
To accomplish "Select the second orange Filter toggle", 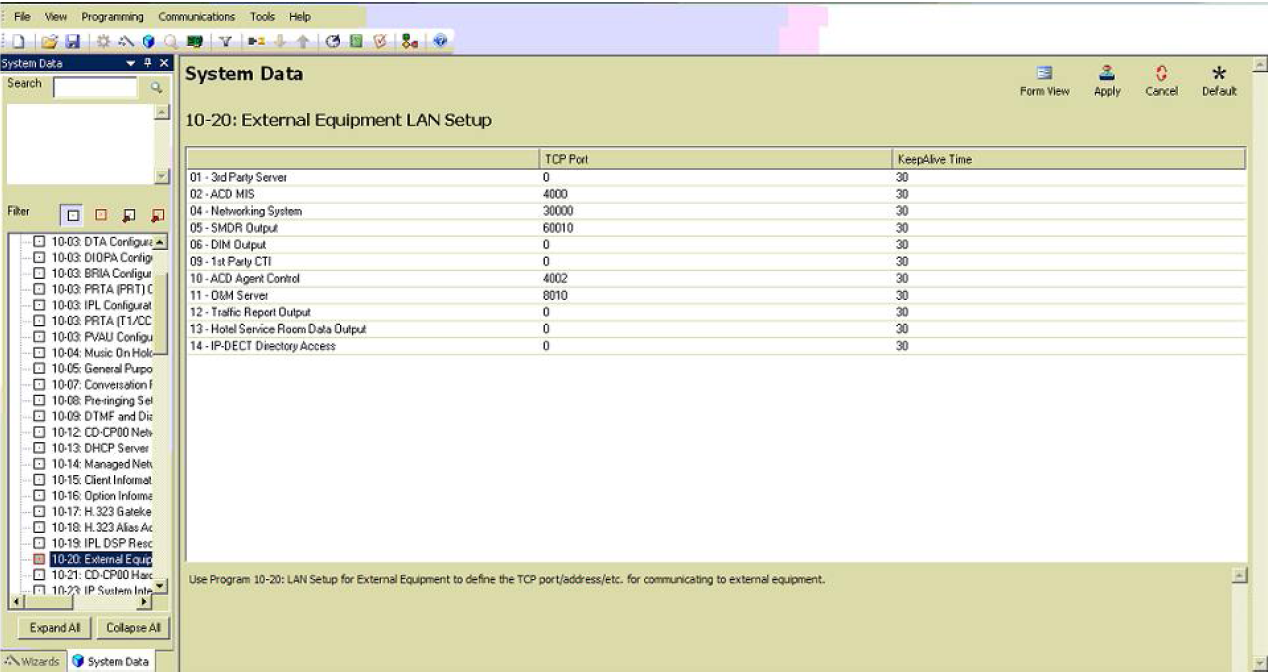I will [x=100, y=215].
